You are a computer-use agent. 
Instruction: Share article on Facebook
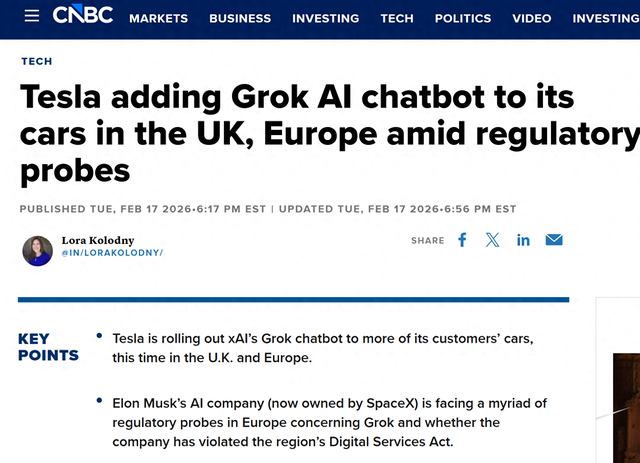coord(462,240)
